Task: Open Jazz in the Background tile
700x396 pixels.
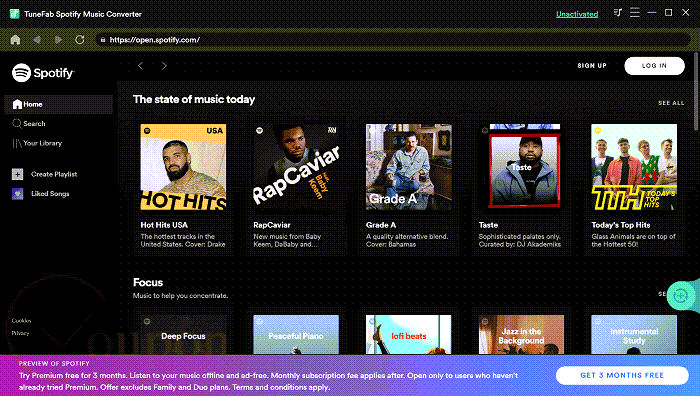Action: [521, 334]
